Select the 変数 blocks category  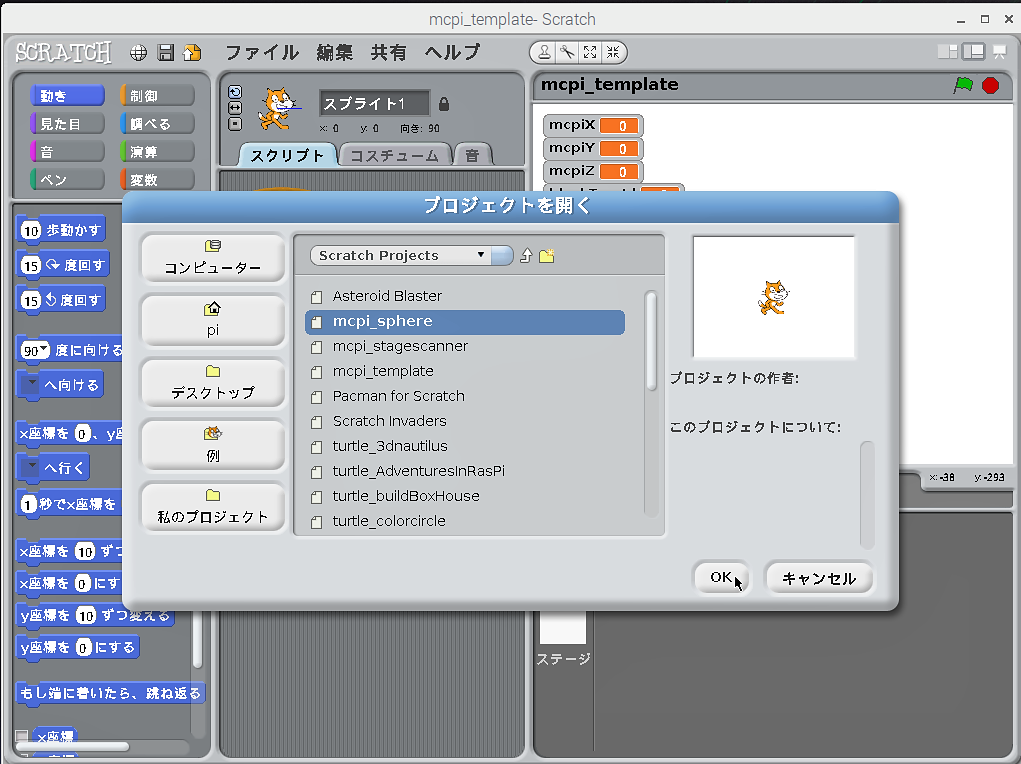(157, 180)
